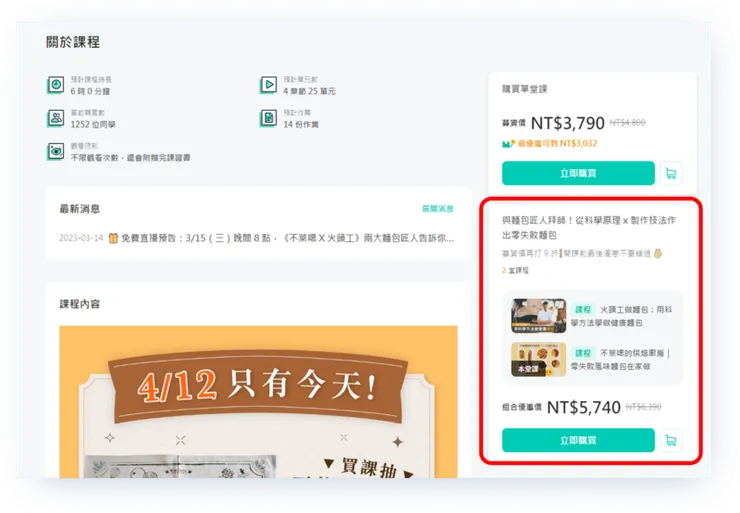Add NT$5,740 bundle to cart
The height and width of the screenshot is (513, 740).
671,440
